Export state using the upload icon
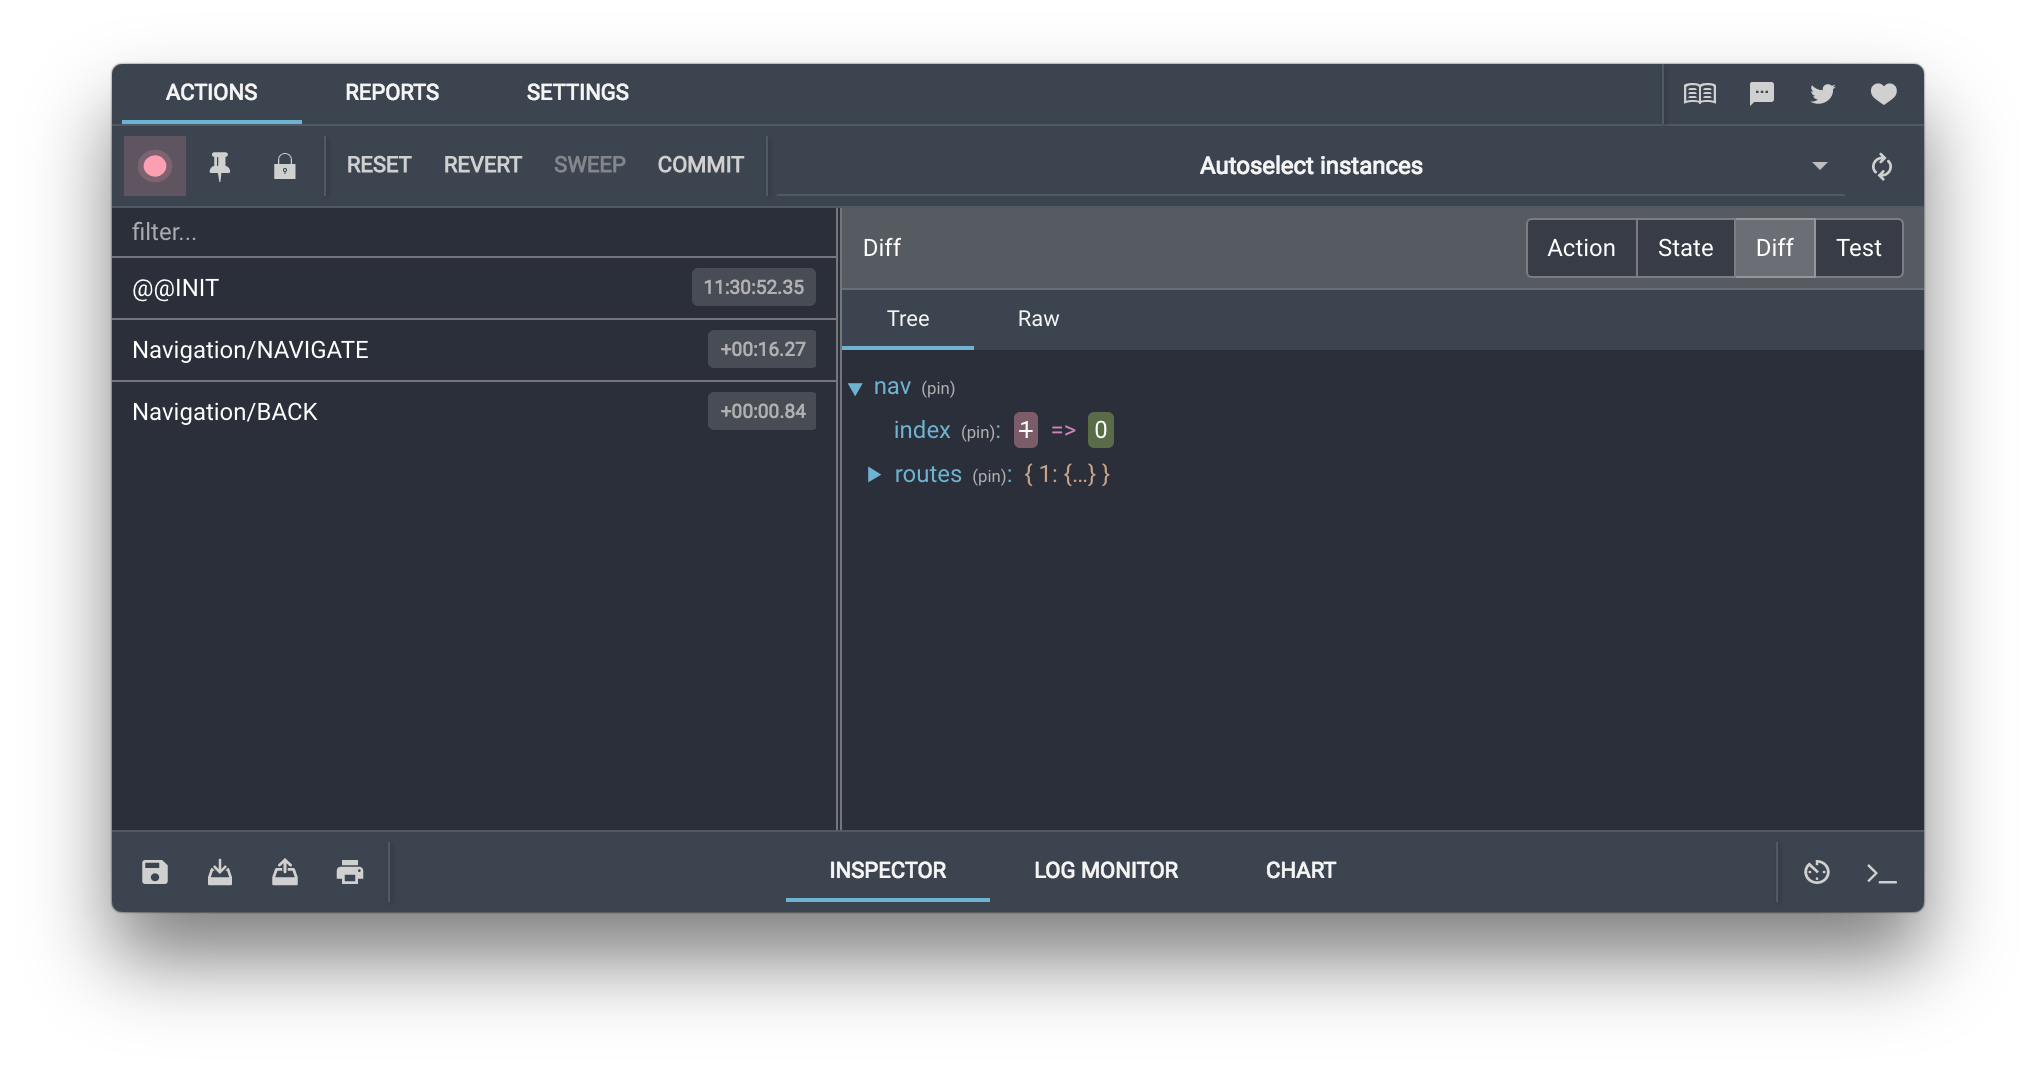 (285, 871)
